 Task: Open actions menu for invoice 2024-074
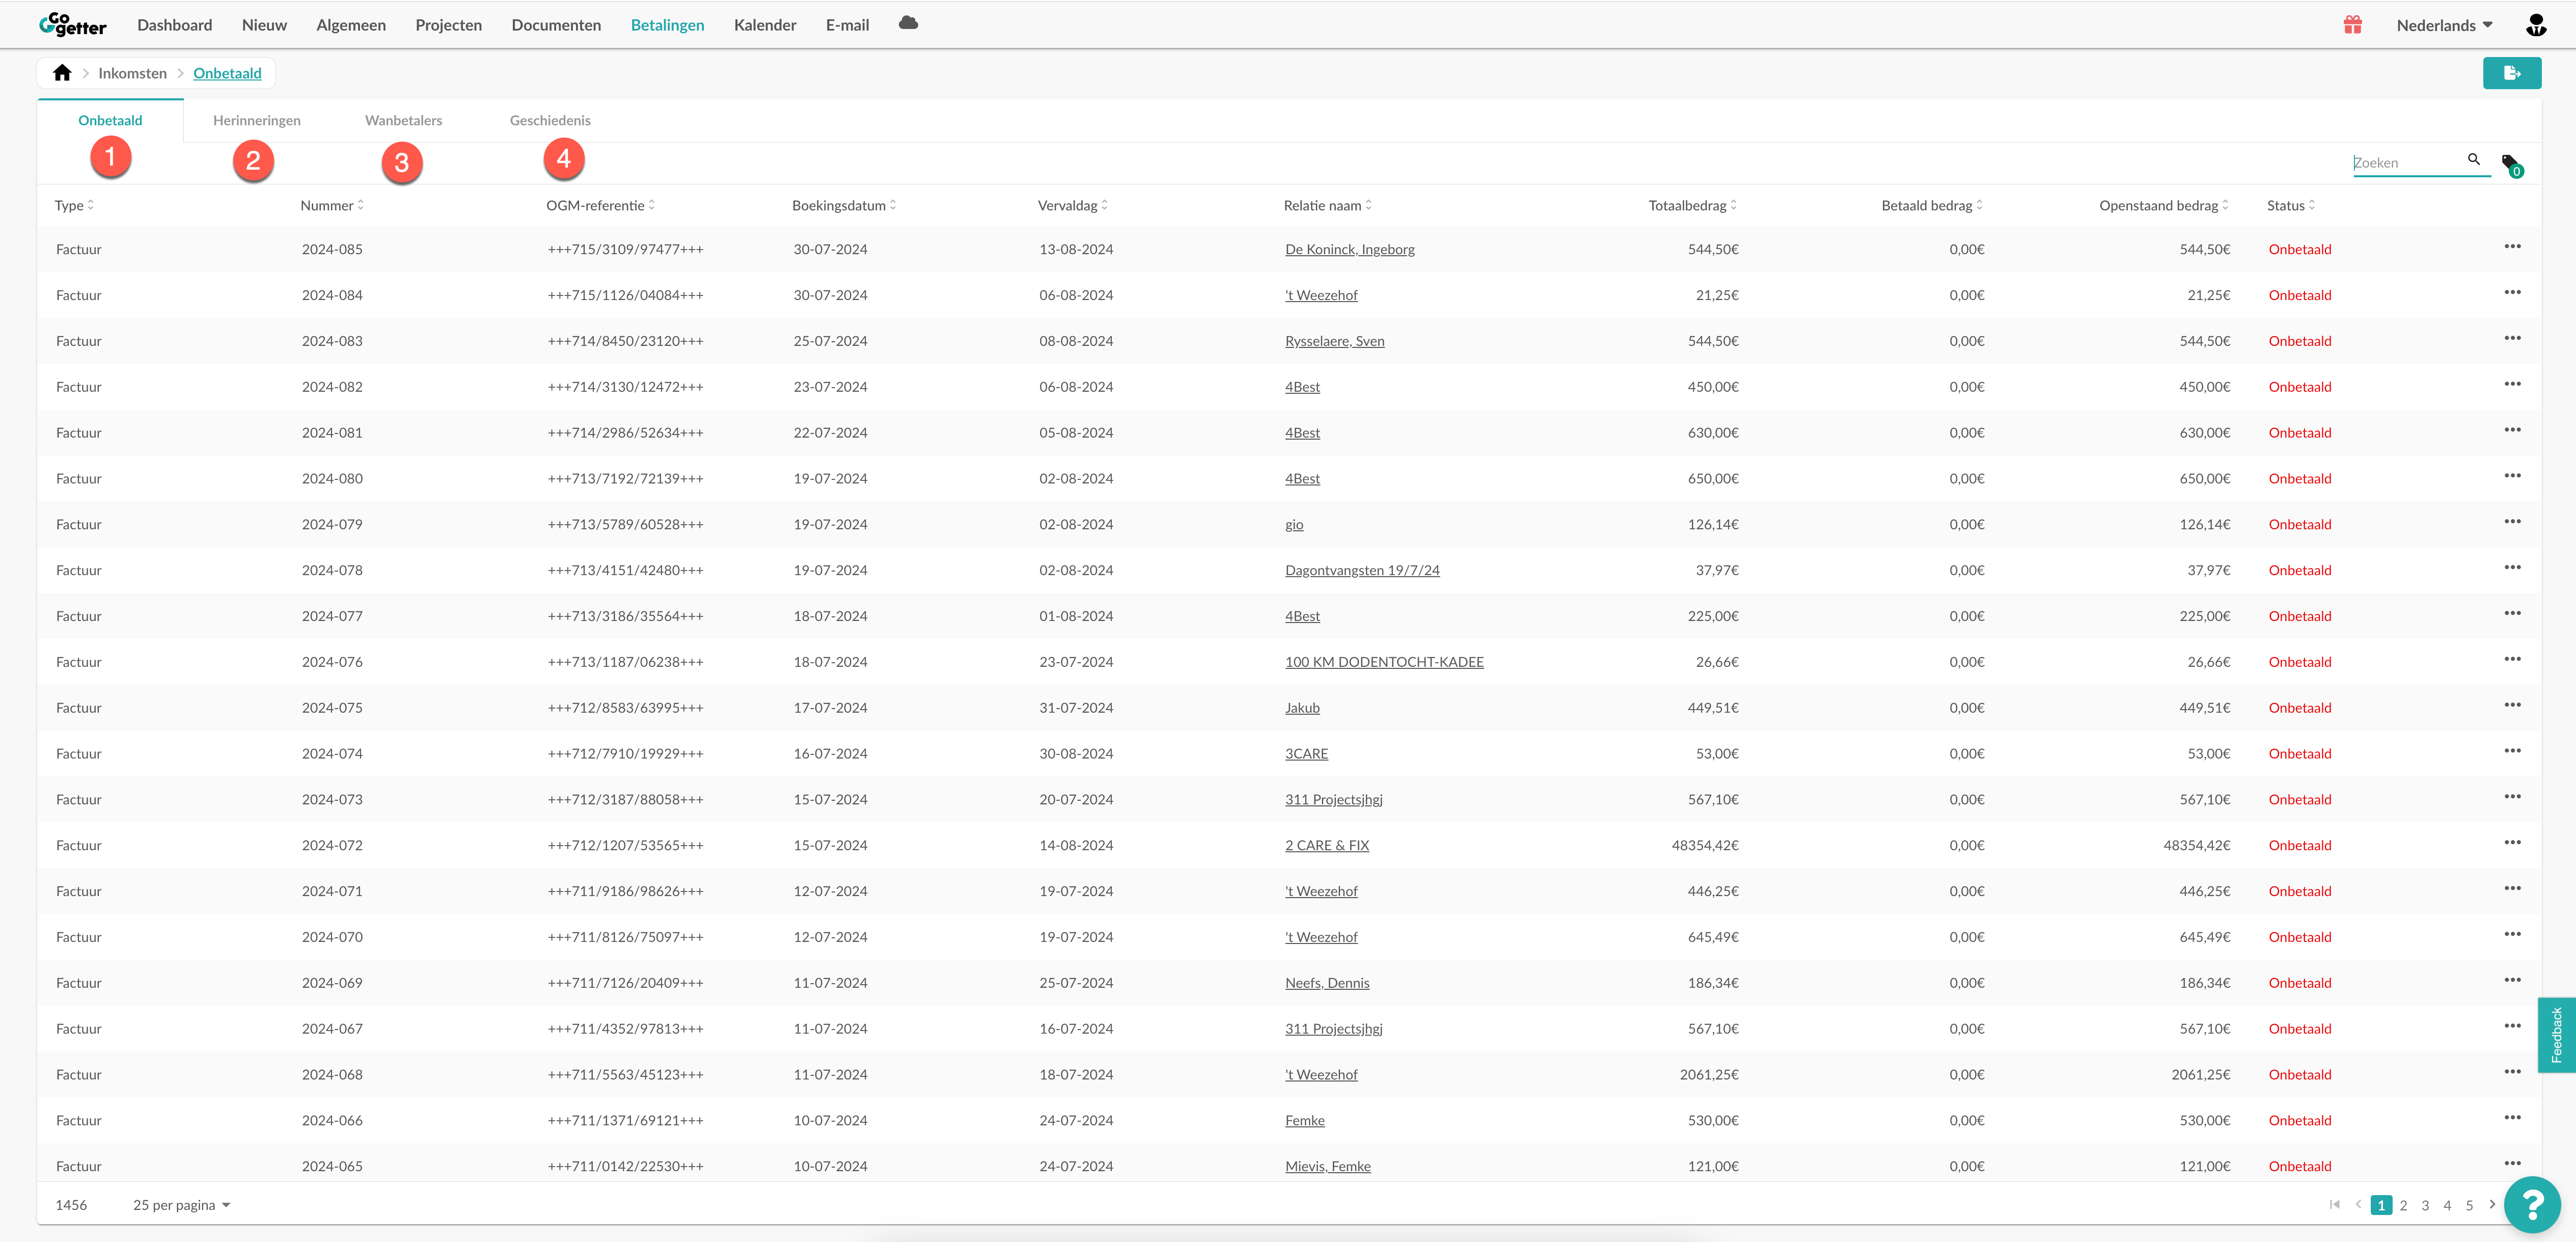click(2512, 751)
